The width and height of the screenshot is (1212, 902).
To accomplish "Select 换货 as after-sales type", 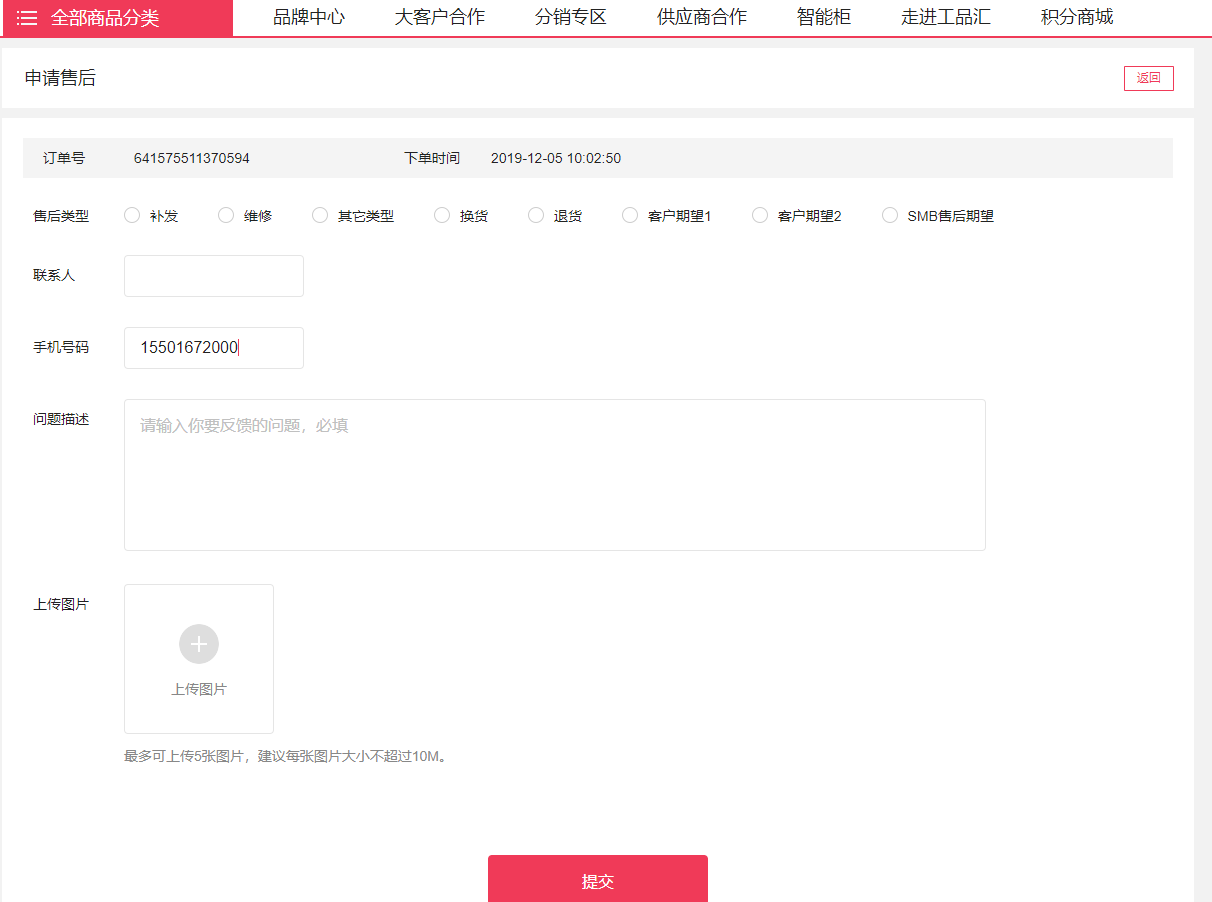I will click(x=442, y=215).
